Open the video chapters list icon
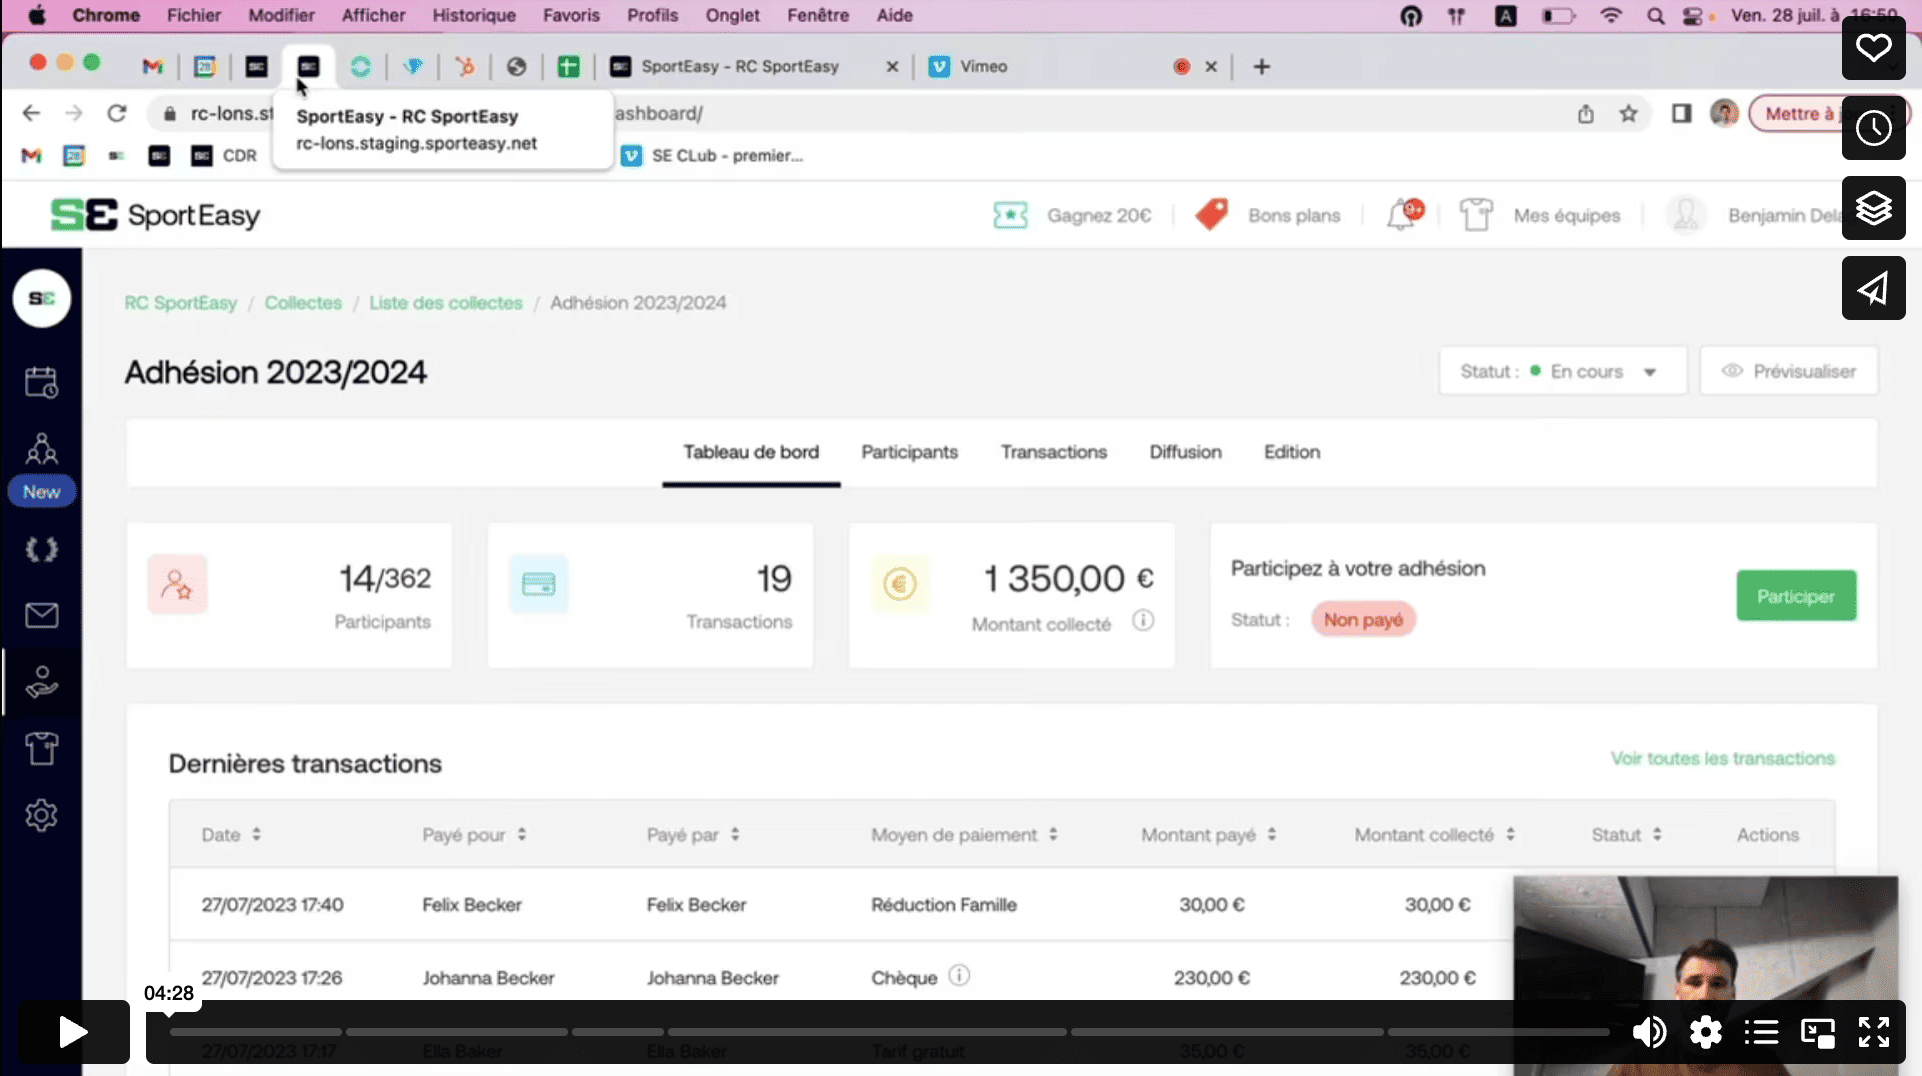The image size is (1922, 1076). [x=1761, y=1032]
